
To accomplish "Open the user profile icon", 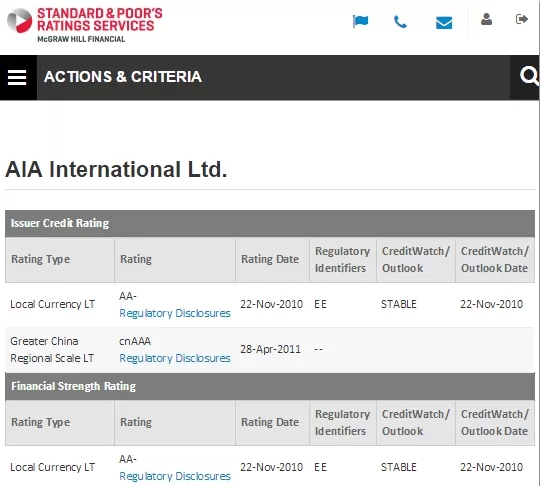I will point(486,19).
